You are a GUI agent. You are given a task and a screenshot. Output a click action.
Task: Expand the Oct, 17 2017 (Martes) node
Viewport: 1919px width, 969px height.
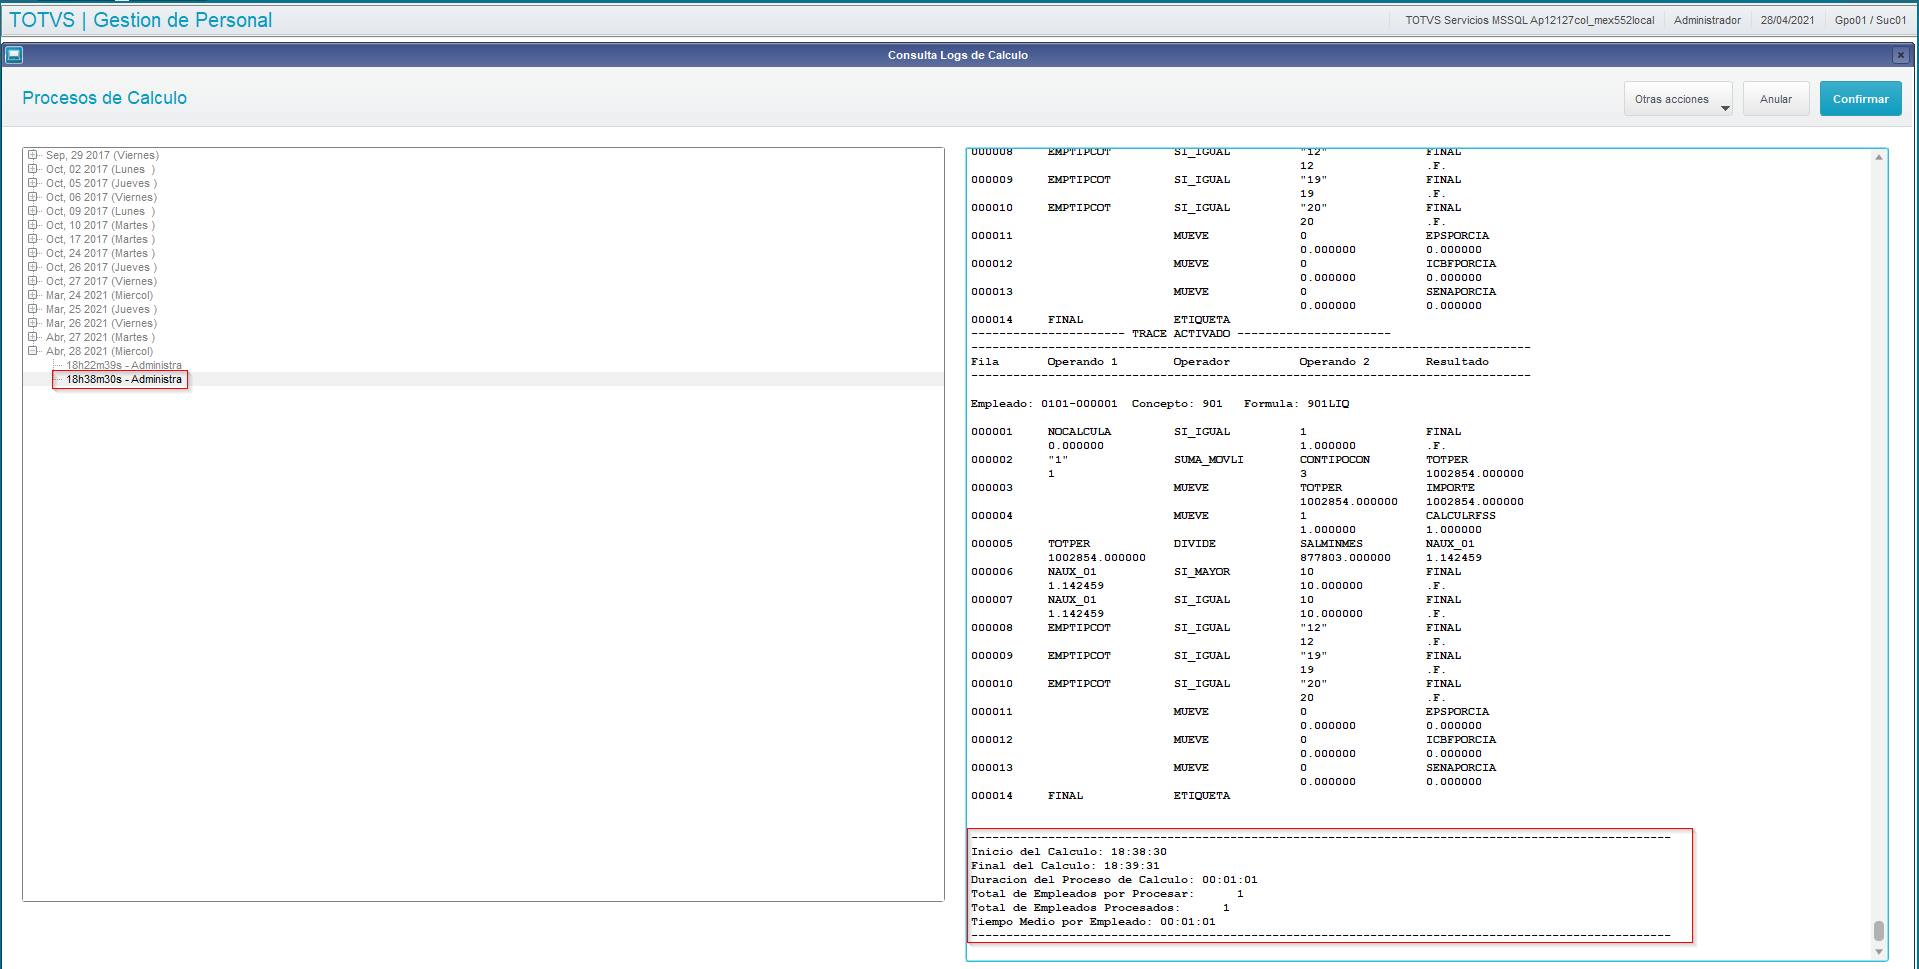pos(33,239)
